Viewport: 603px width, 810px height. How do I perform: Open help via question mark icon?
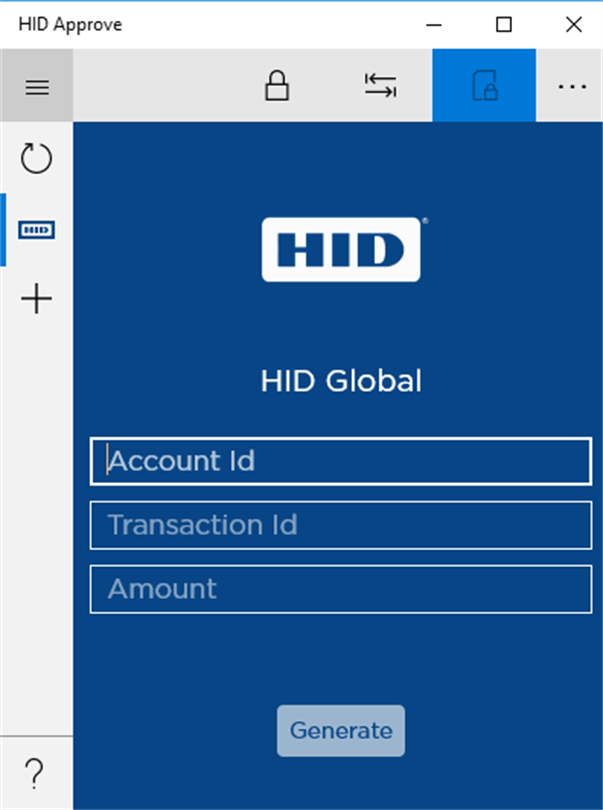coord(35,773)
